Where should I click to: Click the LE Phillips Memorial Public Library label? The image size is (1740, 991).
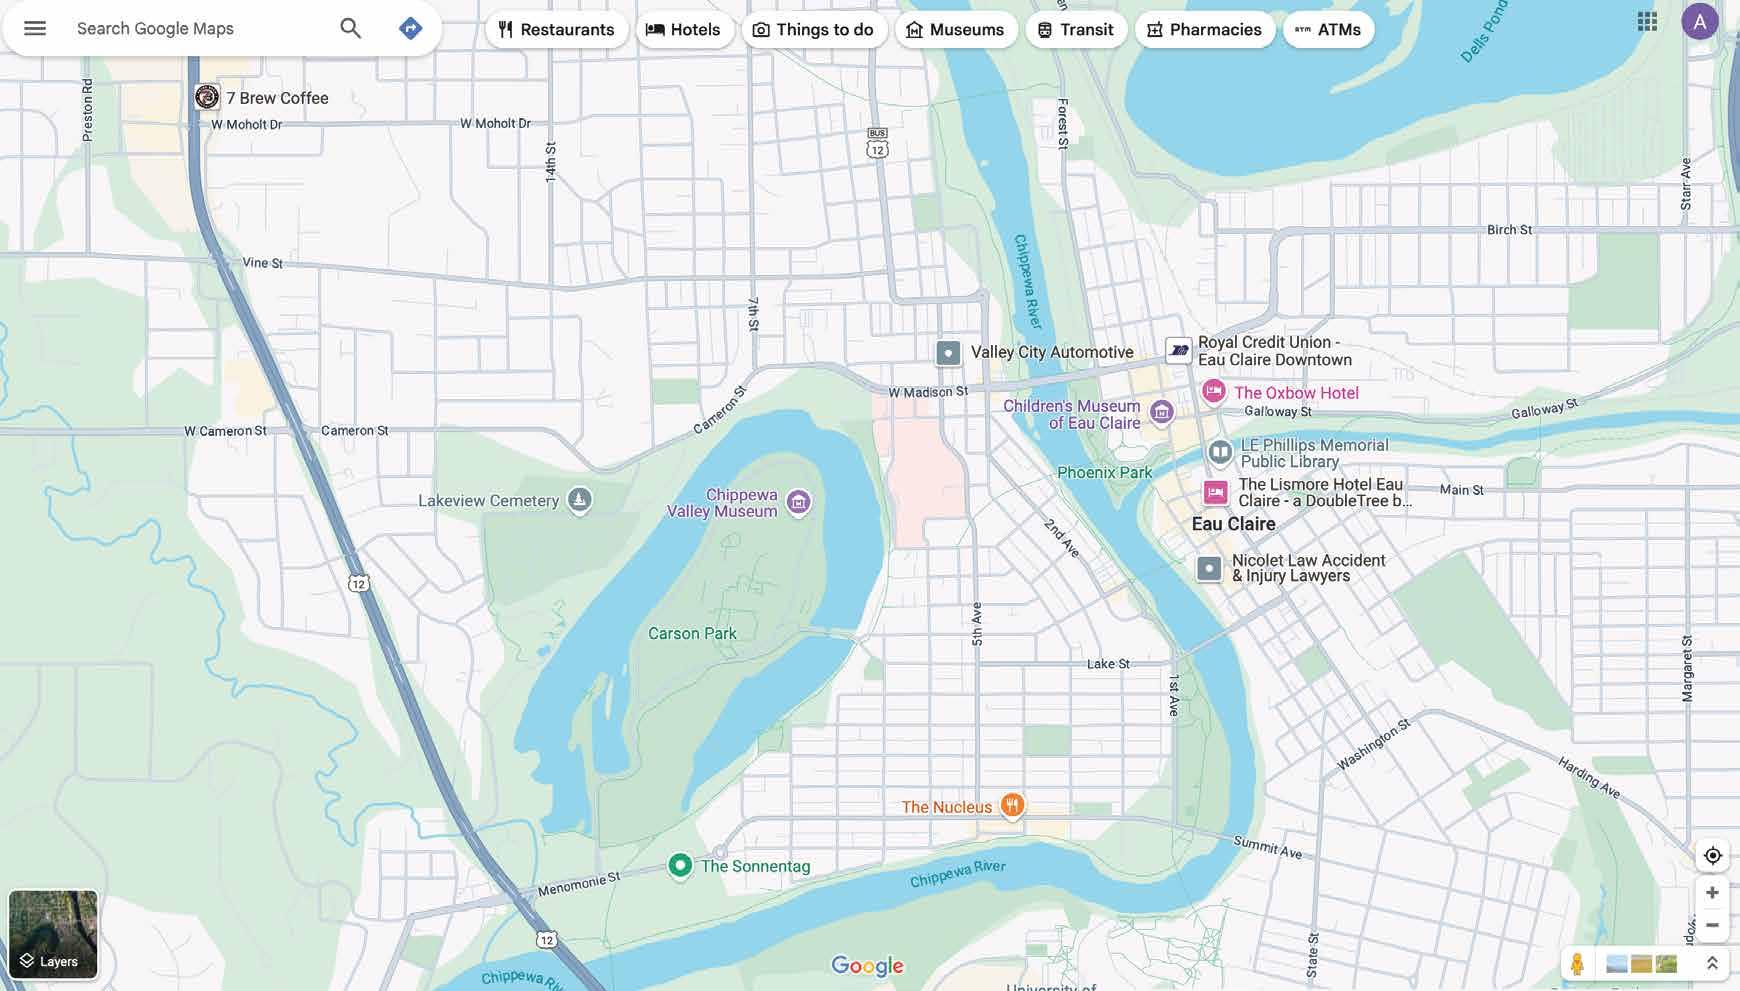tap(1315, 453)
